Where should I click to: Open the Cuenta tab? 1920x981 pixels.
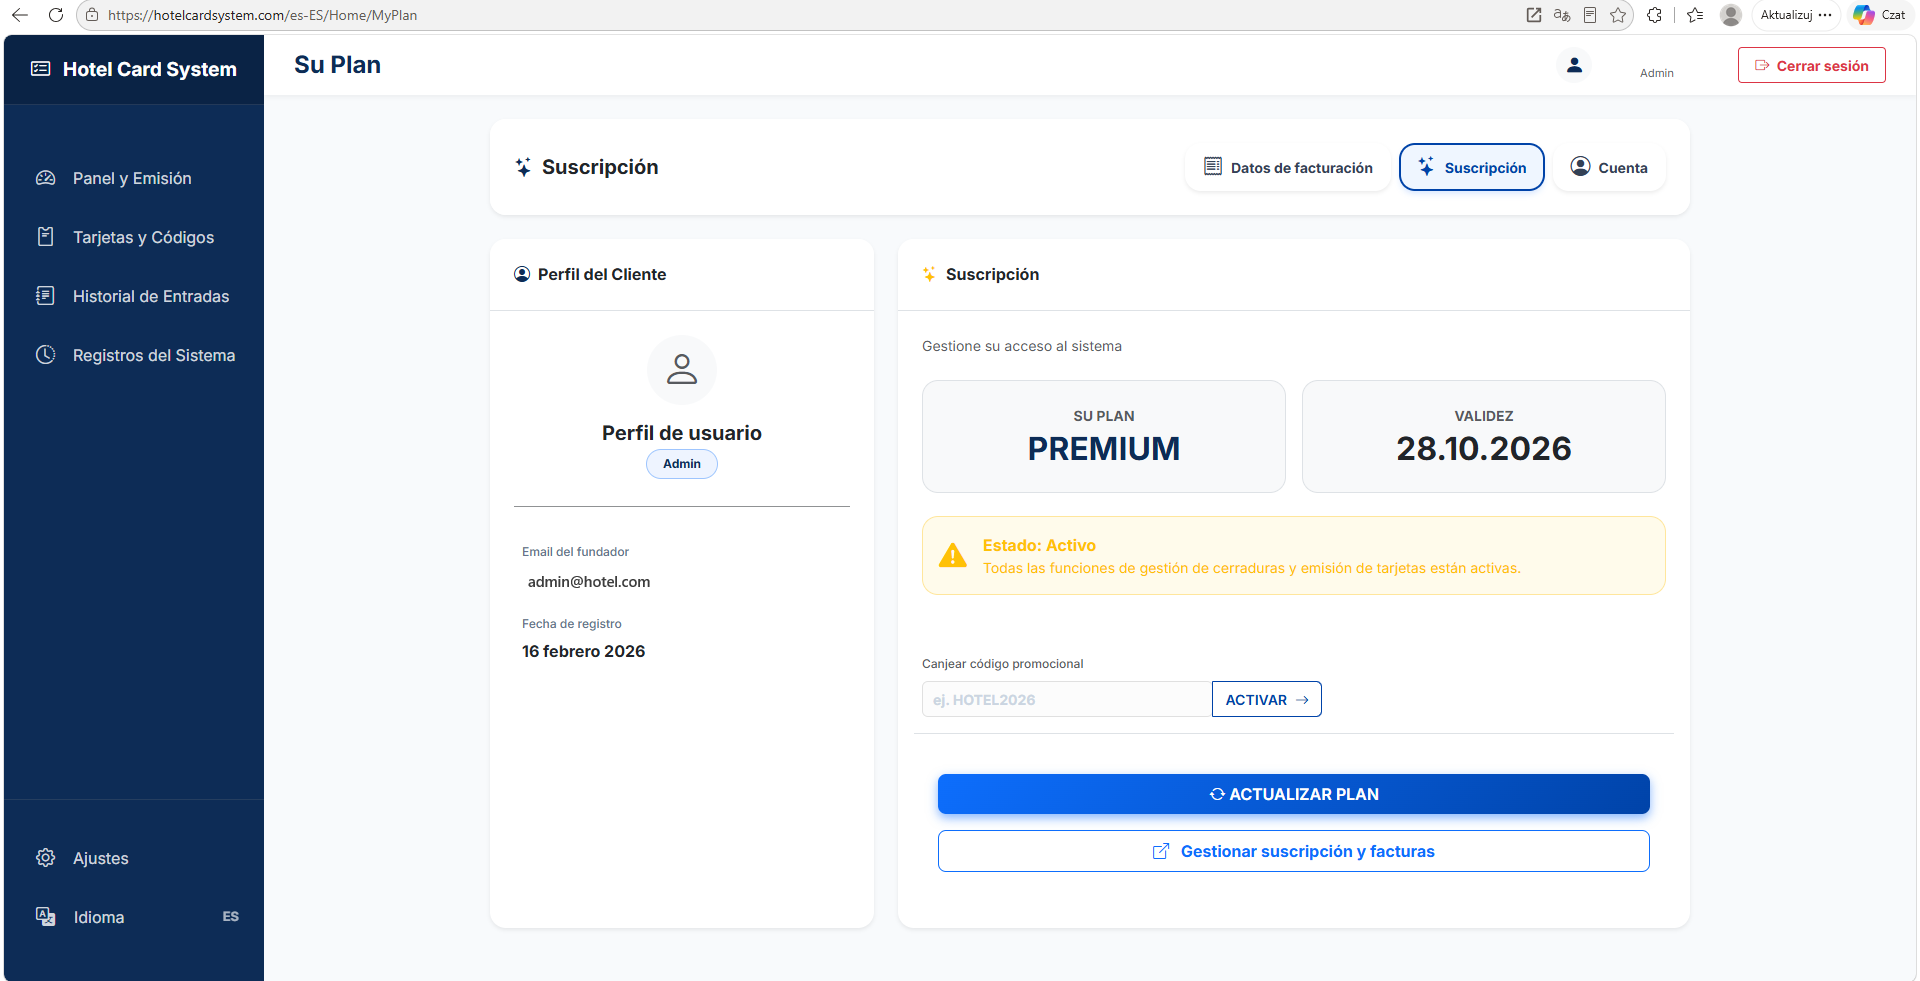click(x=1609, y=167)
